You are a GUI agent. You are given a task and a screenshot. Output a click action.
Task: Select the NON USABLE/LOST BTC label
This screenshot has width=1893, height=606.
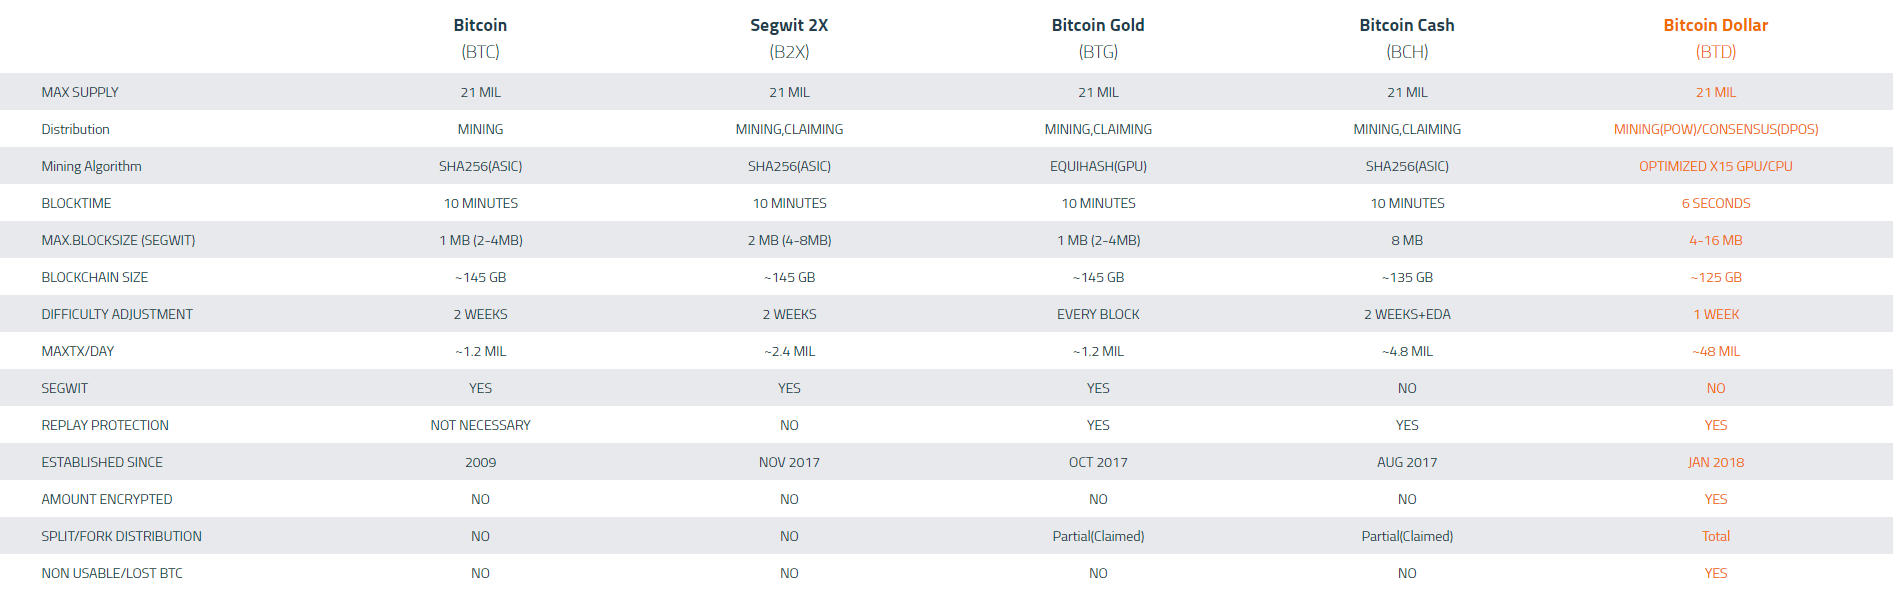coord(112,573)
